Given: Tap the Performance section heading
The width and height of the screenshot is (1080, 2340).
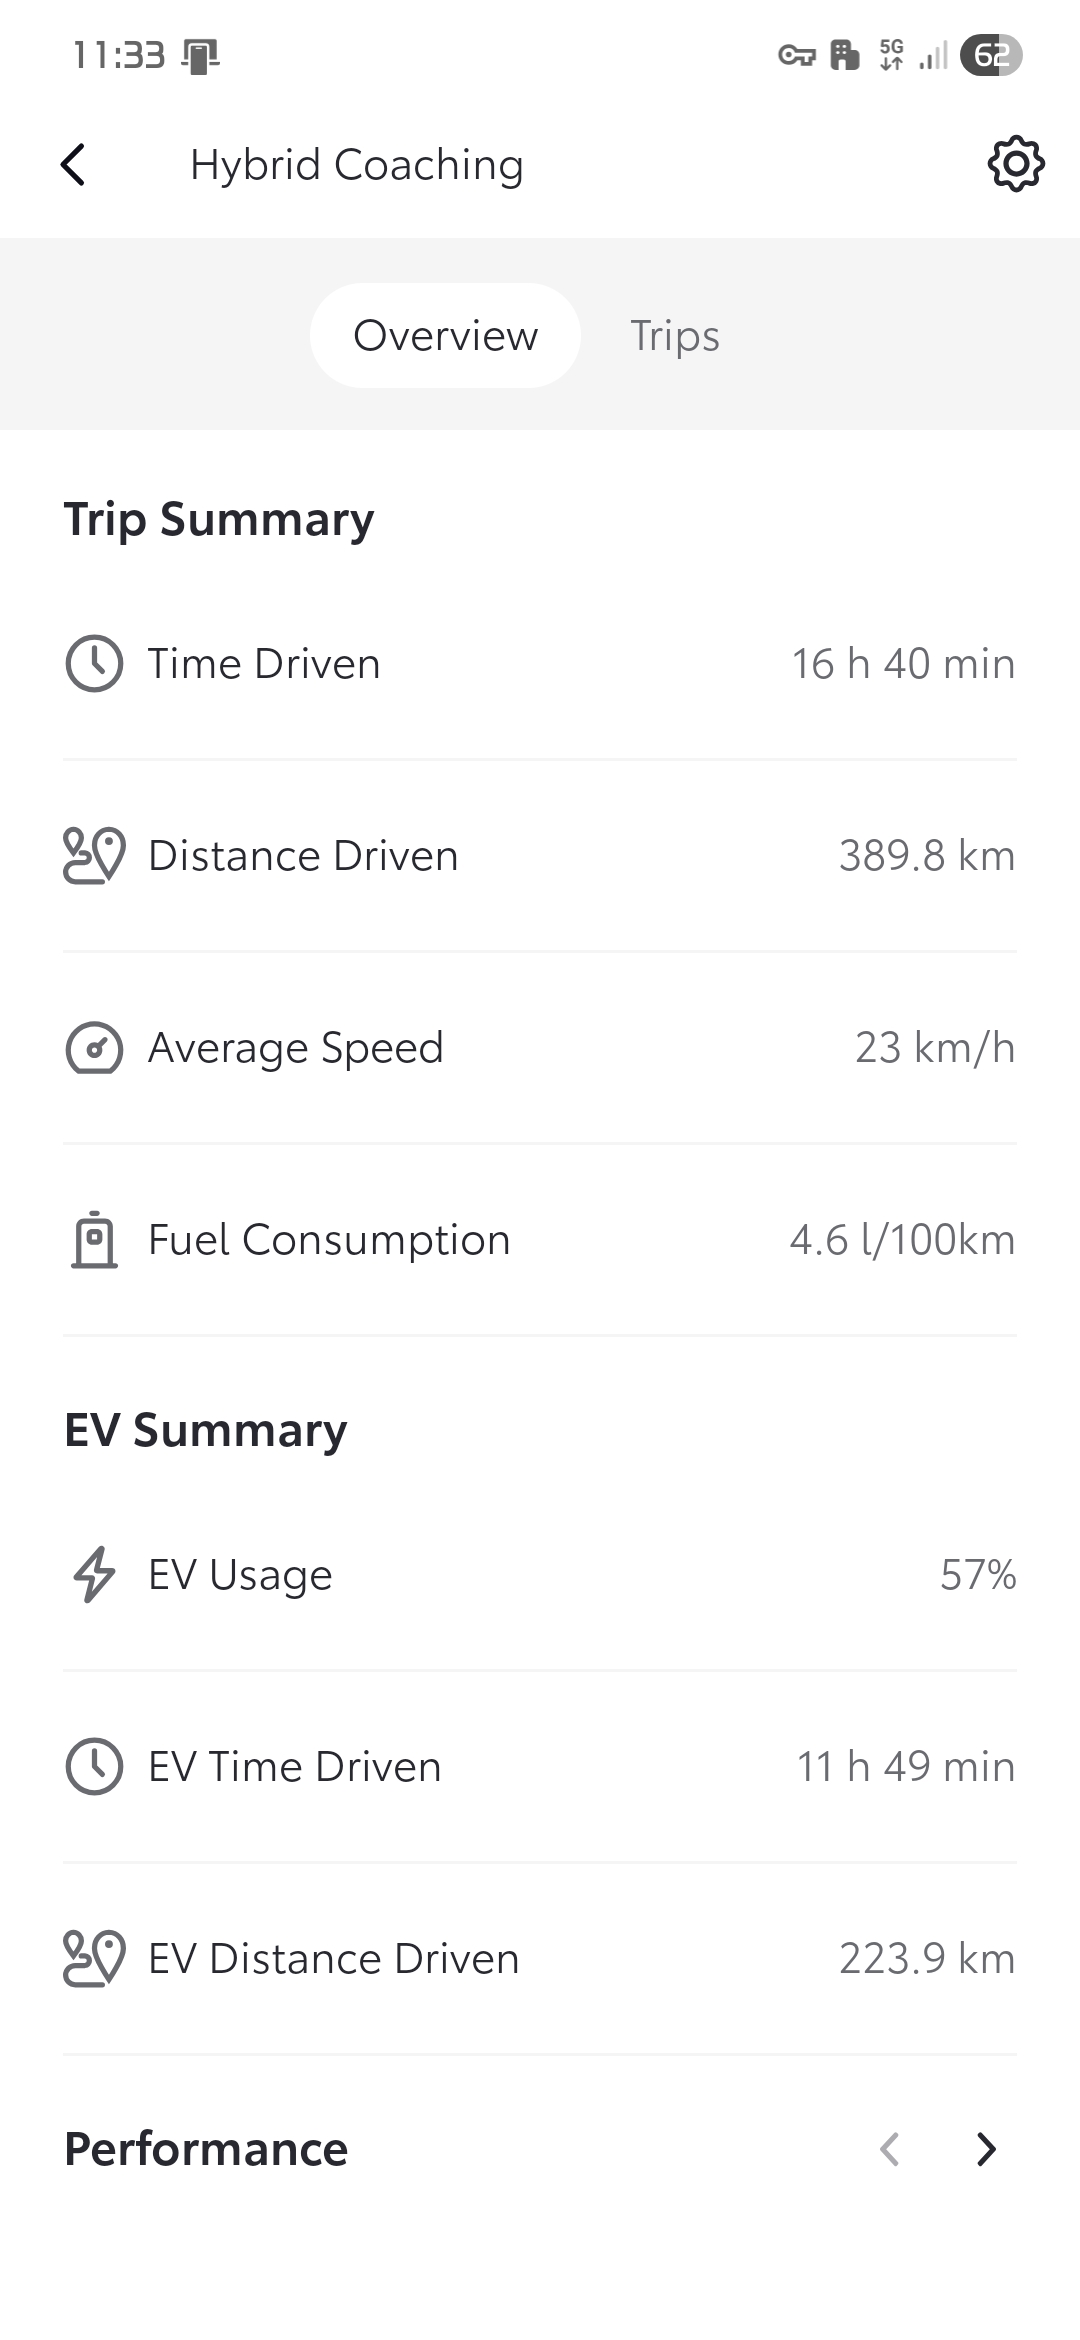Looking at the screenshot, I should click(x=206, y=2149).
